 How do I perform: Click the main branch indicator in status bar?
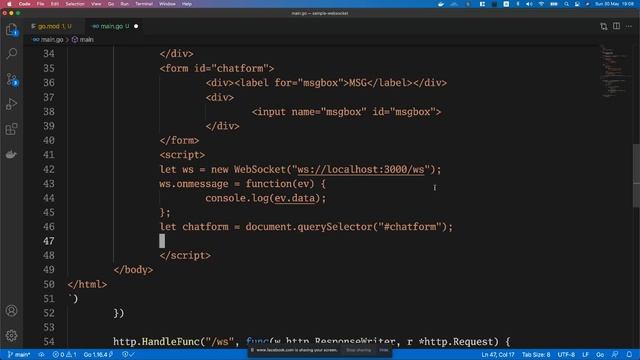[19, 354]
